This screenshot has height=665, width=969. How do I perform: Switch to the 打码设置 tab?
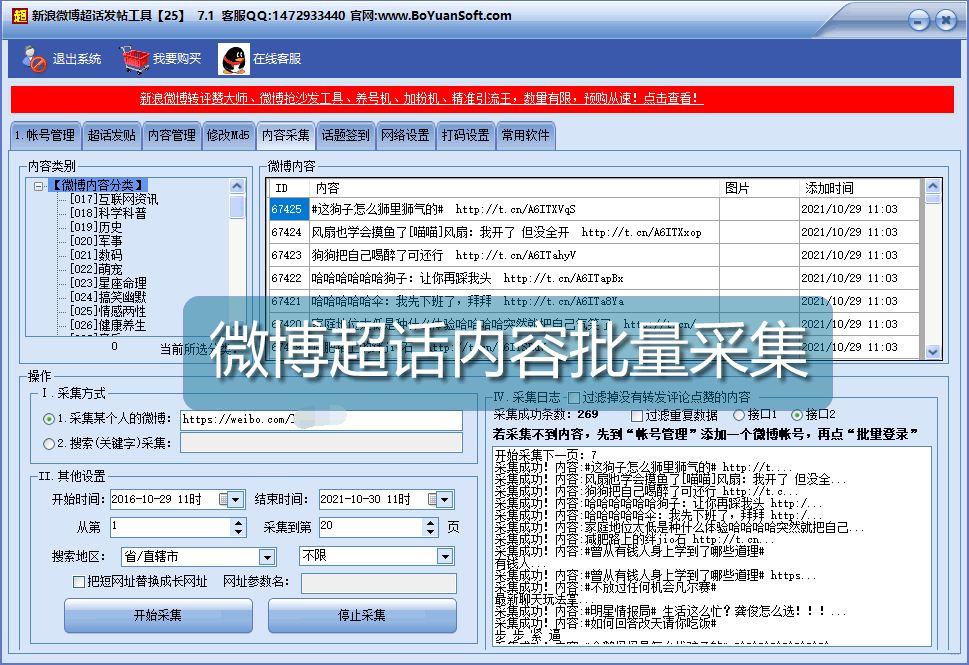465,135
